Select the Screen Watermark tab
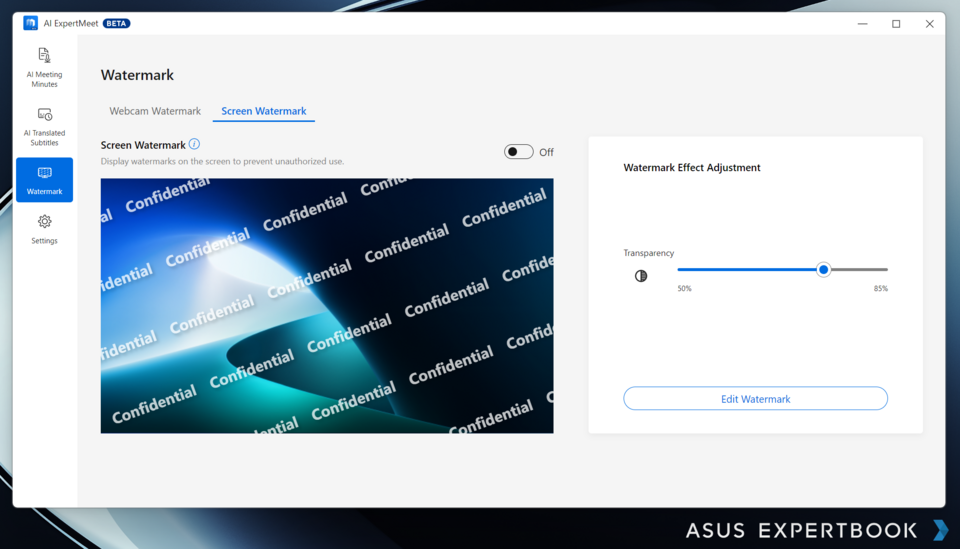This screenshot has width=960, height=549. pyautogui.click(x=264, y=111)
